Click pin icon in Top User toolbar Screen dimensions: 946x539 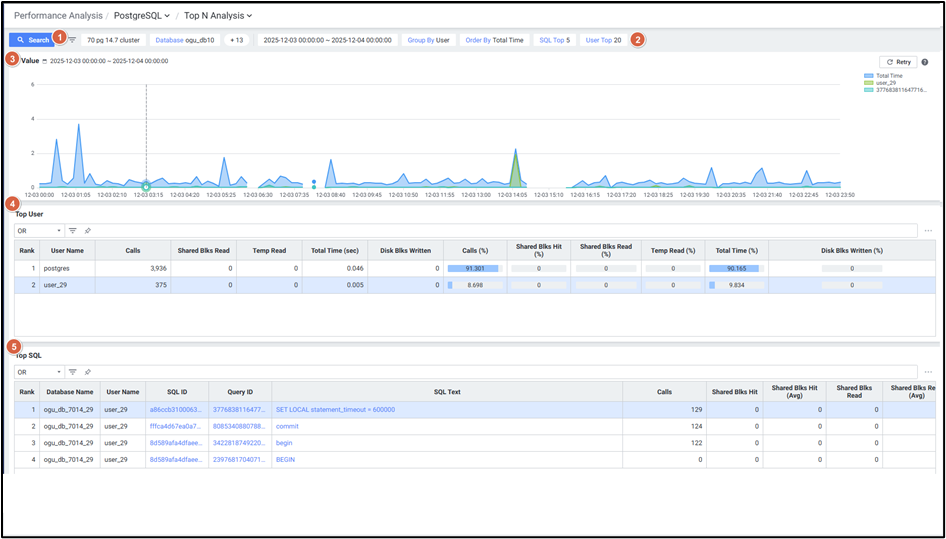(88, 231)
